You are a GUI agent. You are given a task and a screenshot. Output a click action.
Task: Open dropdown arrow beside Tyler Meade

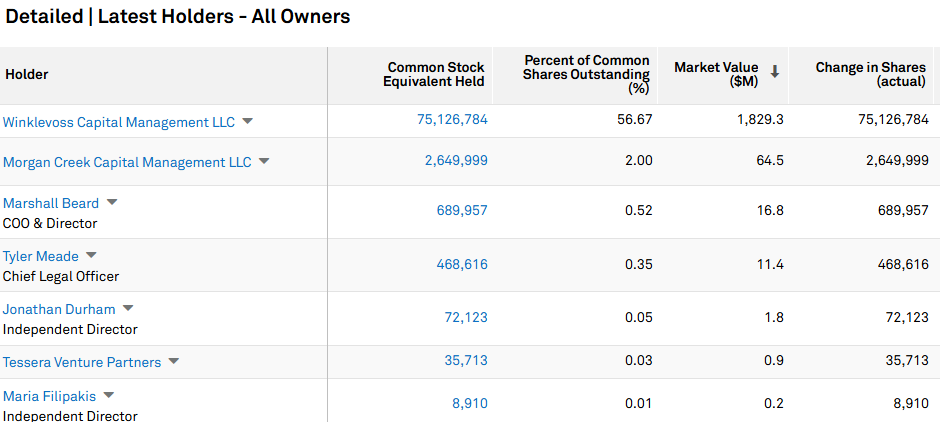[91, 255]
